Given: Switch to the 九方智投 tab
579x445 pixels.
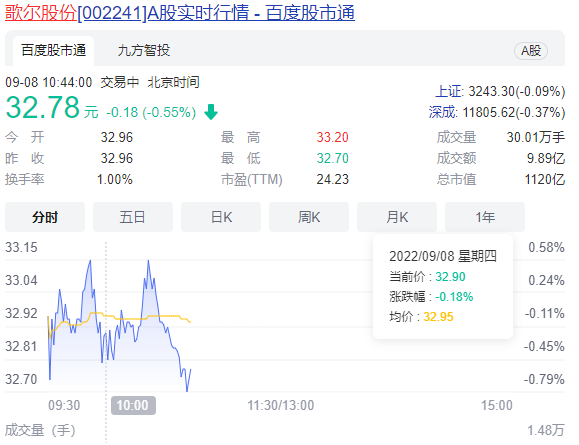Looking at the screenshot, I should coord(144,50).
